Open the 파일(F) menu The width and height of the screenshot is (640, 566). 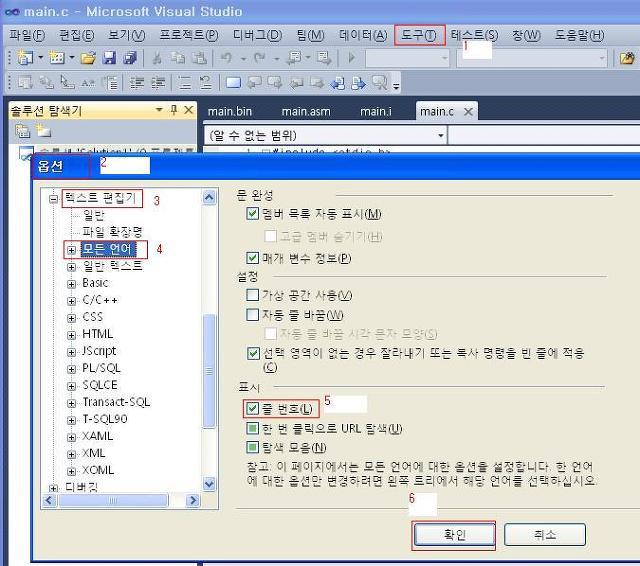(x=27, y=35)
